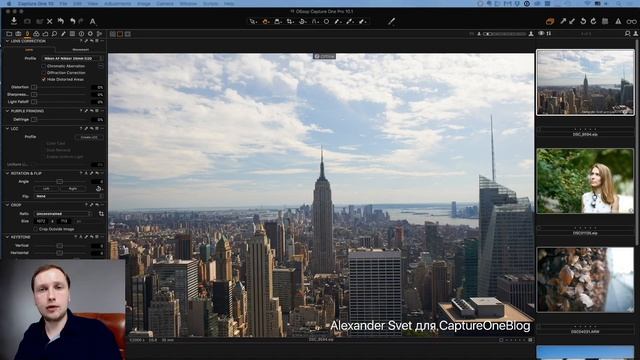This screenshot has width=640, height=360.
Task: Click the crop Size width field
Action: click(x=42, y=221)
